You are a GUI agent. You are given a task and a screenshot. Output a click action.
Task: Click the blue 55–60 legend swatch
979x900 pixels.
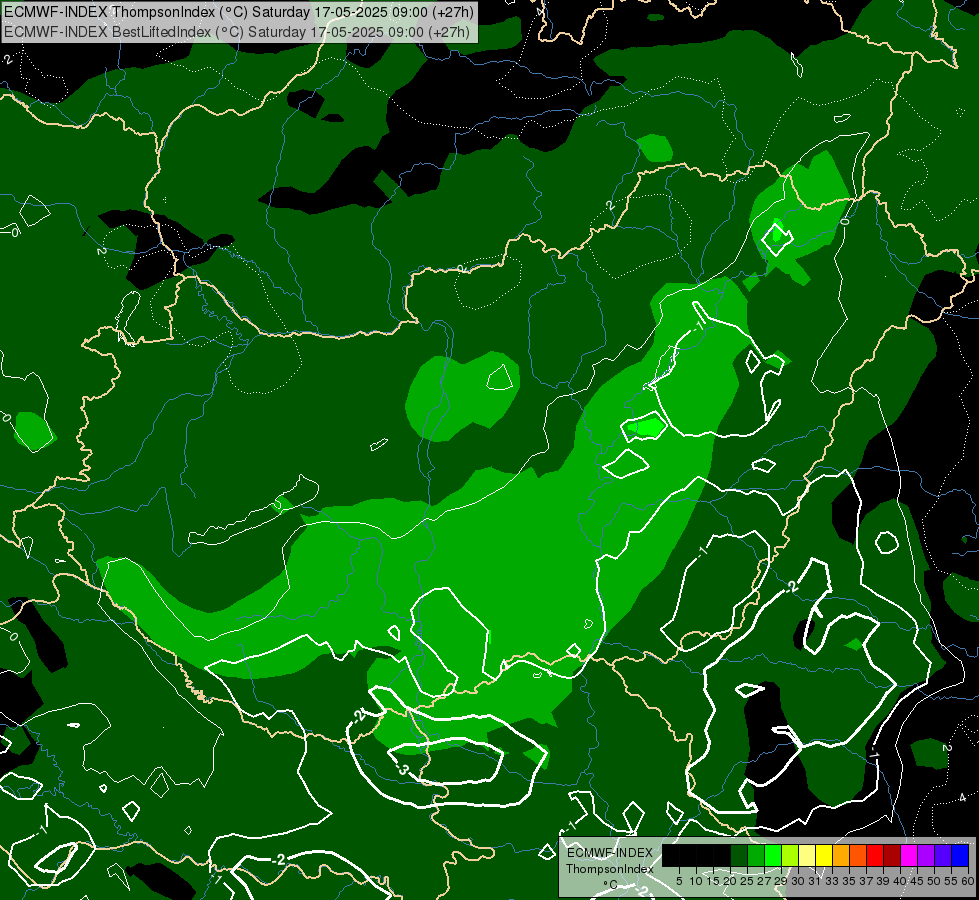click(x=960, y=855)
